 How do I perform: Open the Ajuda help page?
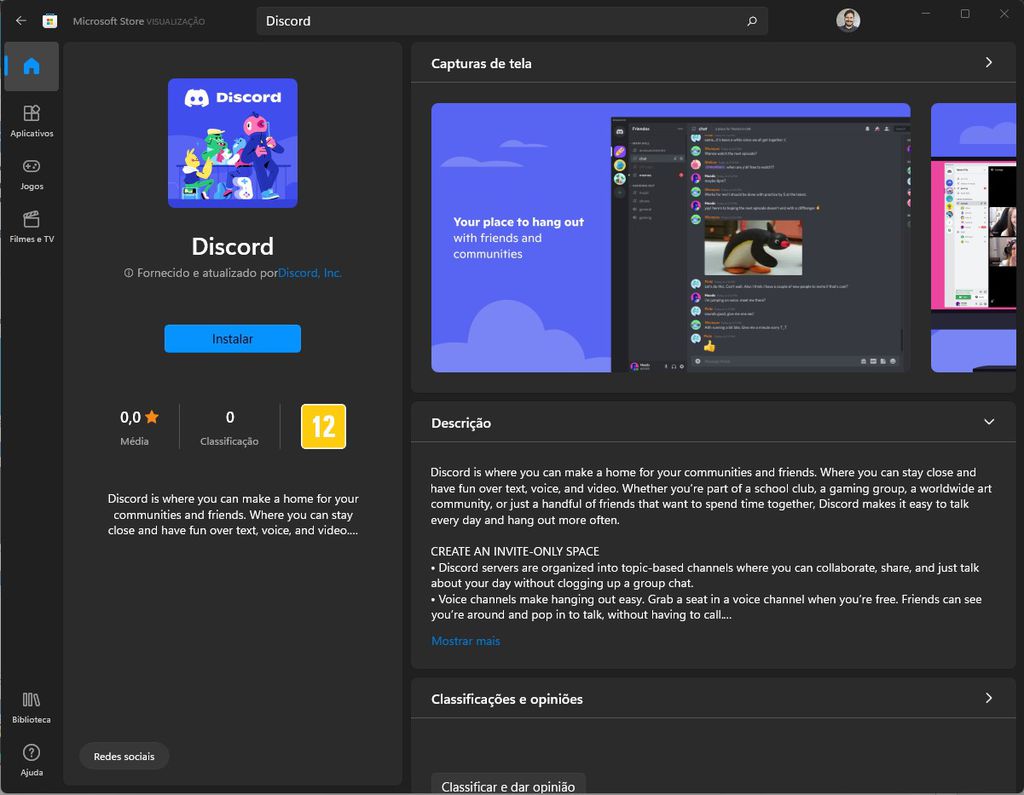(31, 761)
